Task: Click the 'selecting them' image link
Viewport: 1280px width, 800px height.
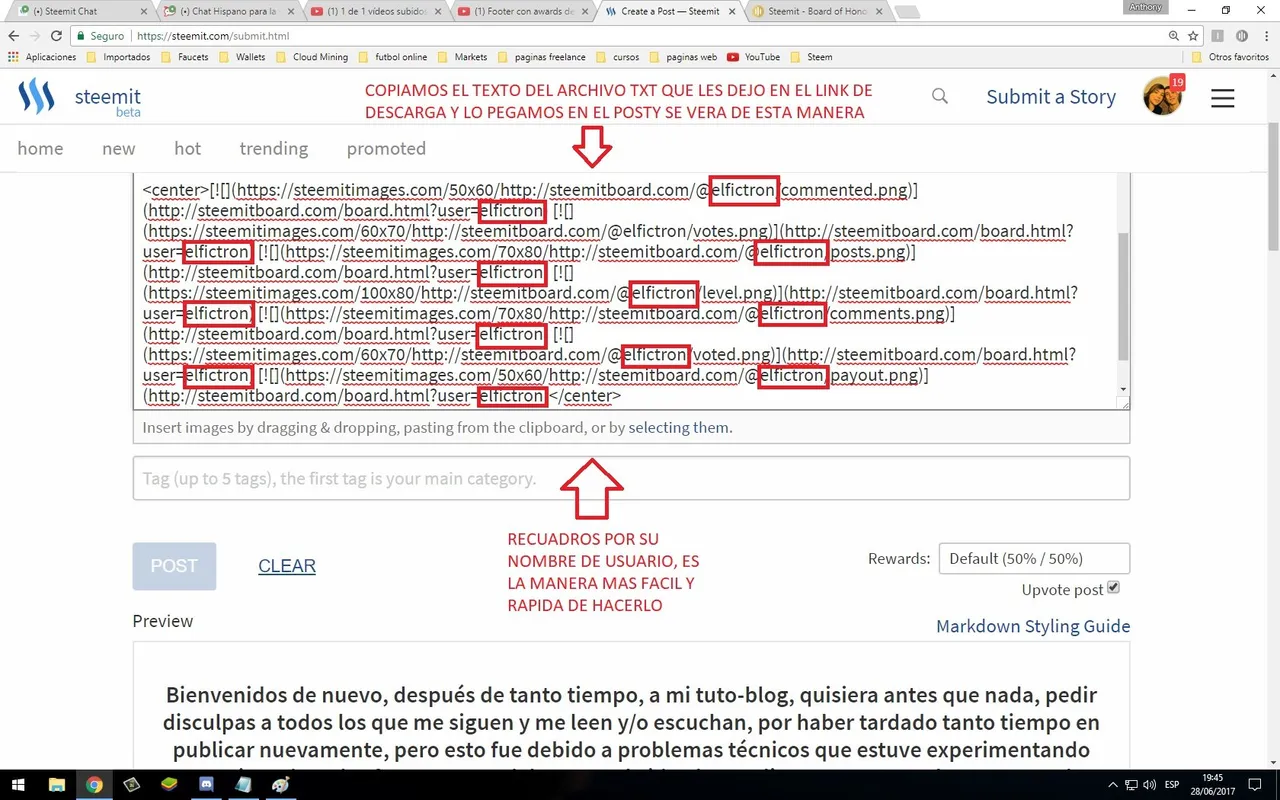Action: pos(680,427)
